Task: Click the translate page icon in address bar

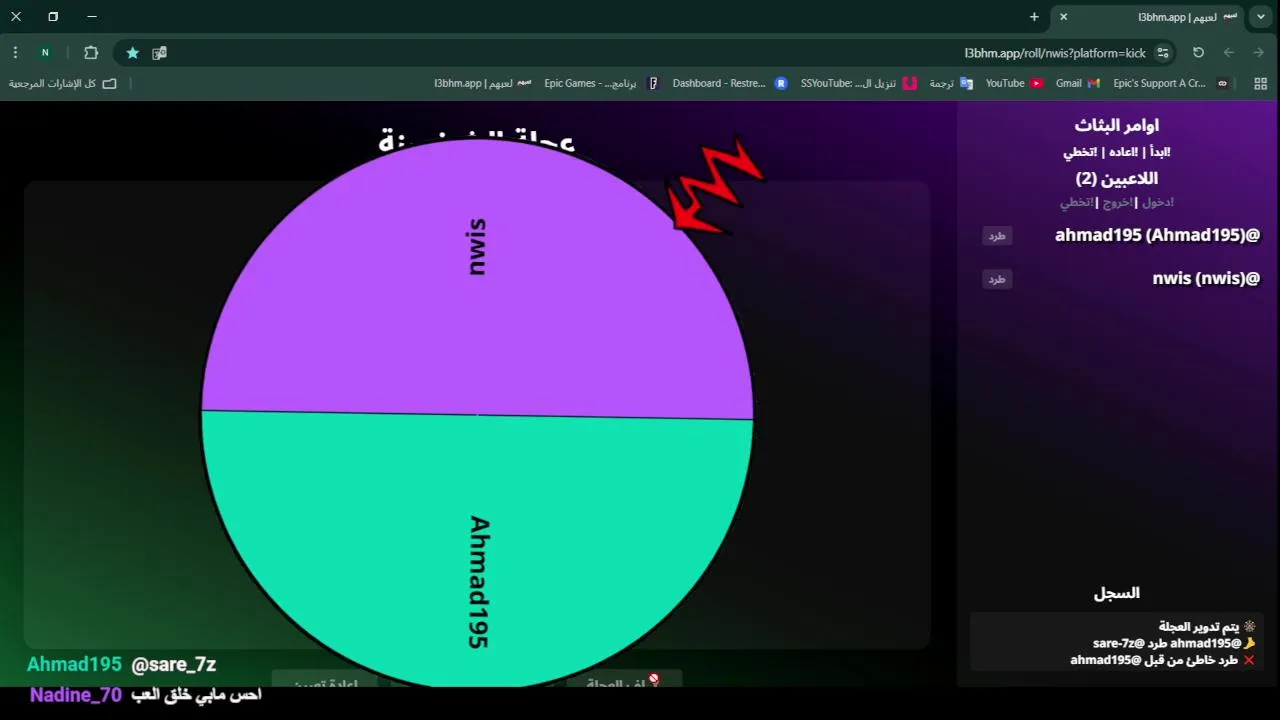Action: click(159, 52)
